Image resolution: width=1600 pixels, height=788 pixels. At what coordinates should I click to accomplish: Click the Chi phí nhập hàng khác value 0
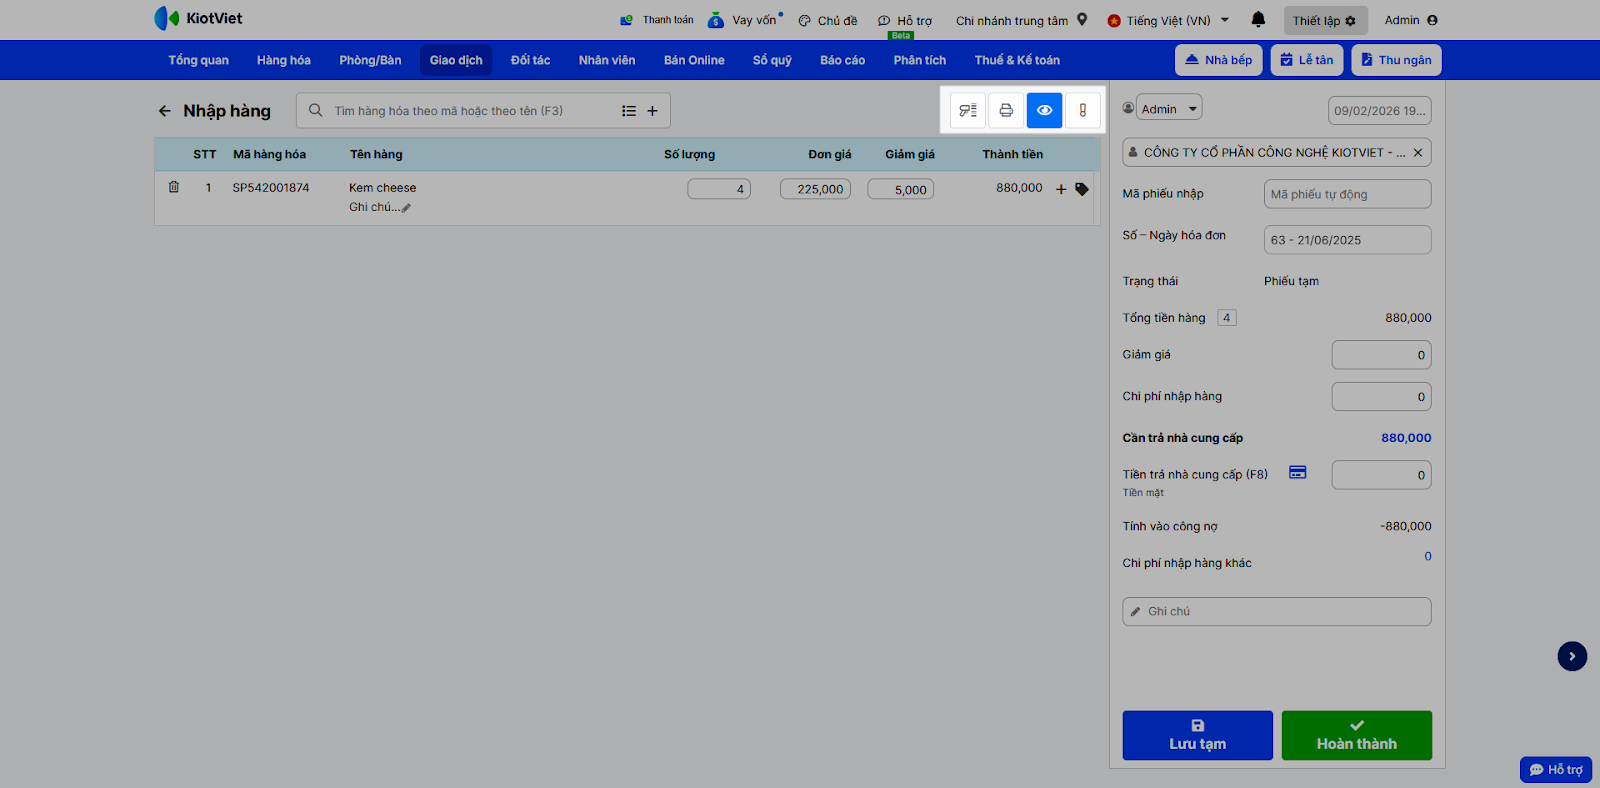(1428, 556)
